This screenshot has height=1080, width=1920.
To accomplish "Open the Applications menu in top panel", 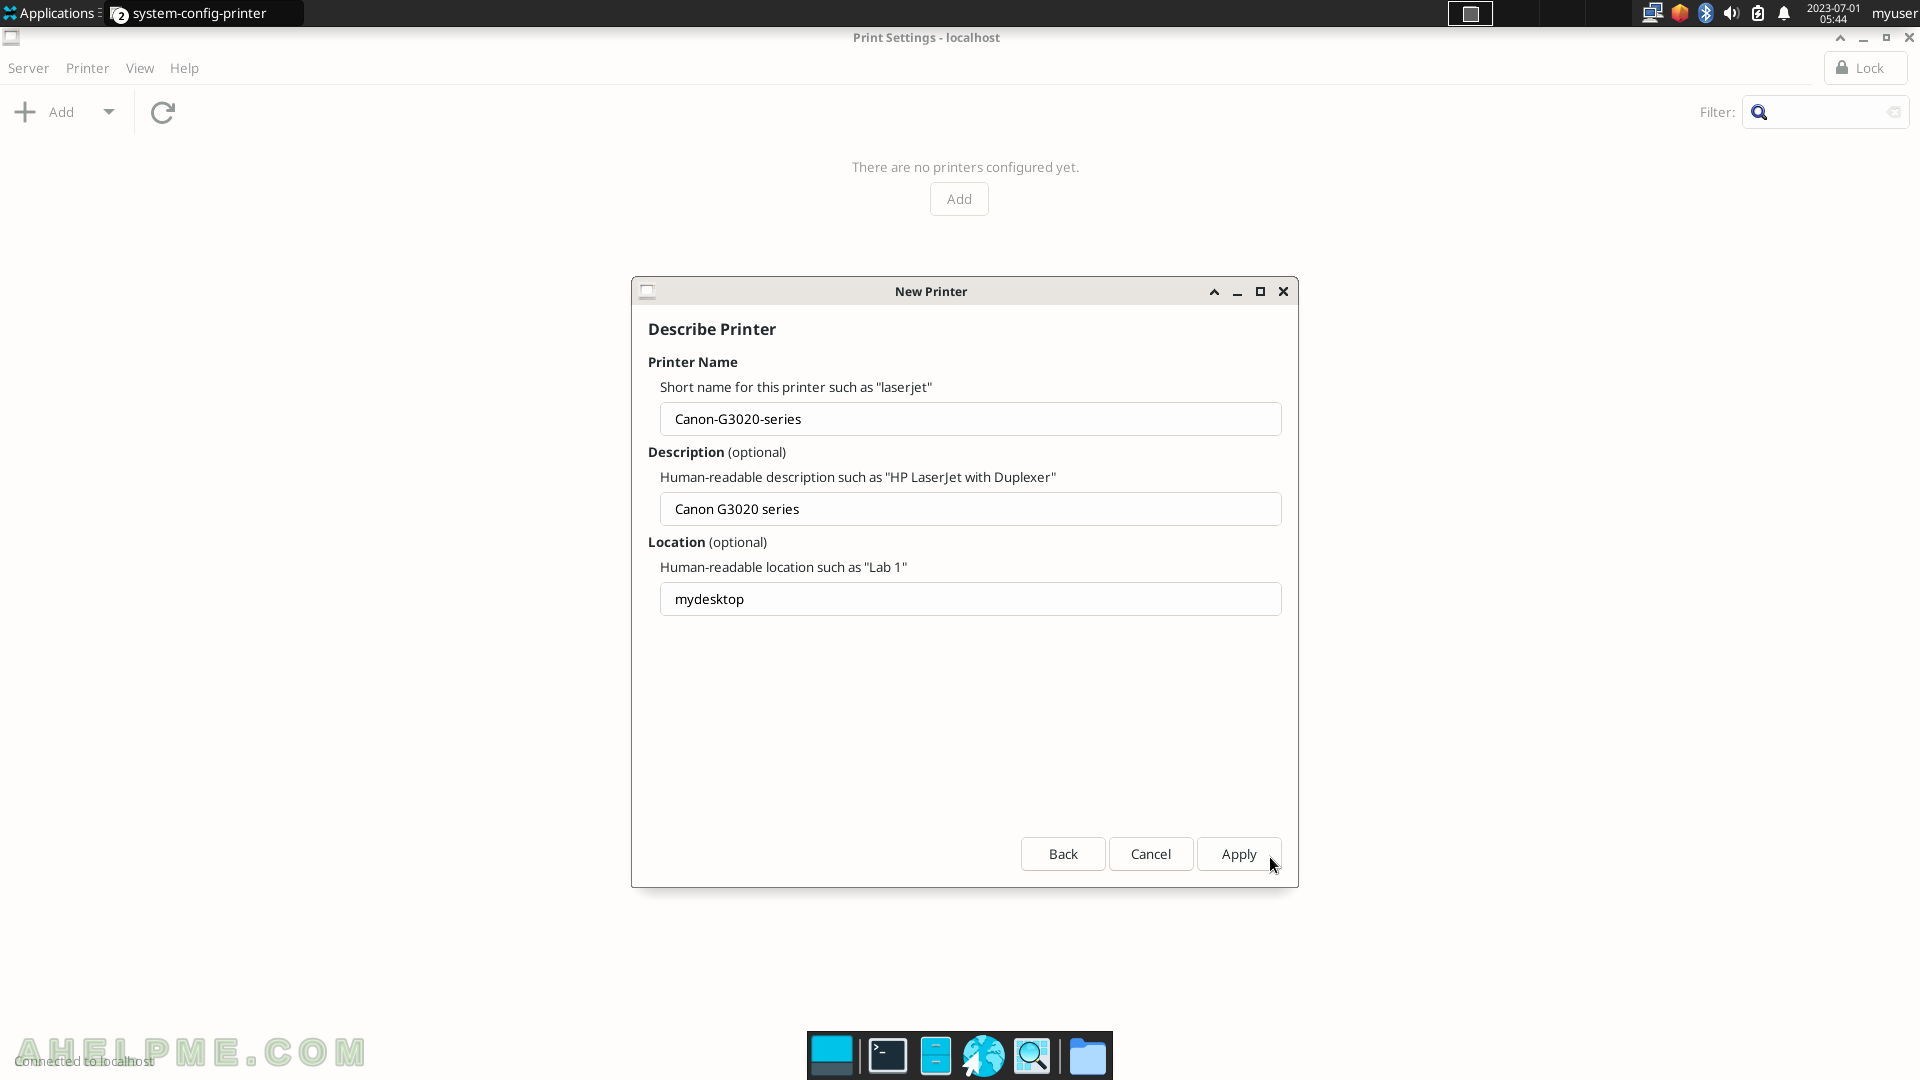I will (49, 13).
